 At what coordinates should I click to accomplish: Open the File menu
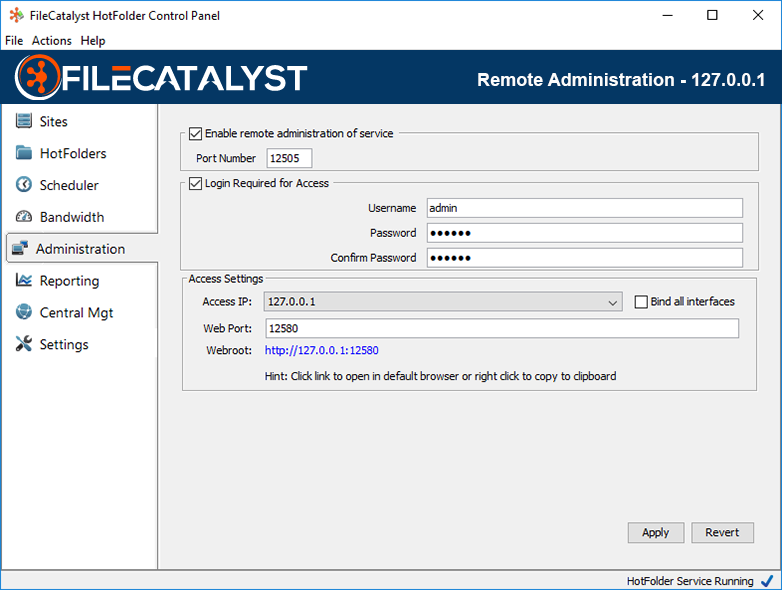point(14,41)
